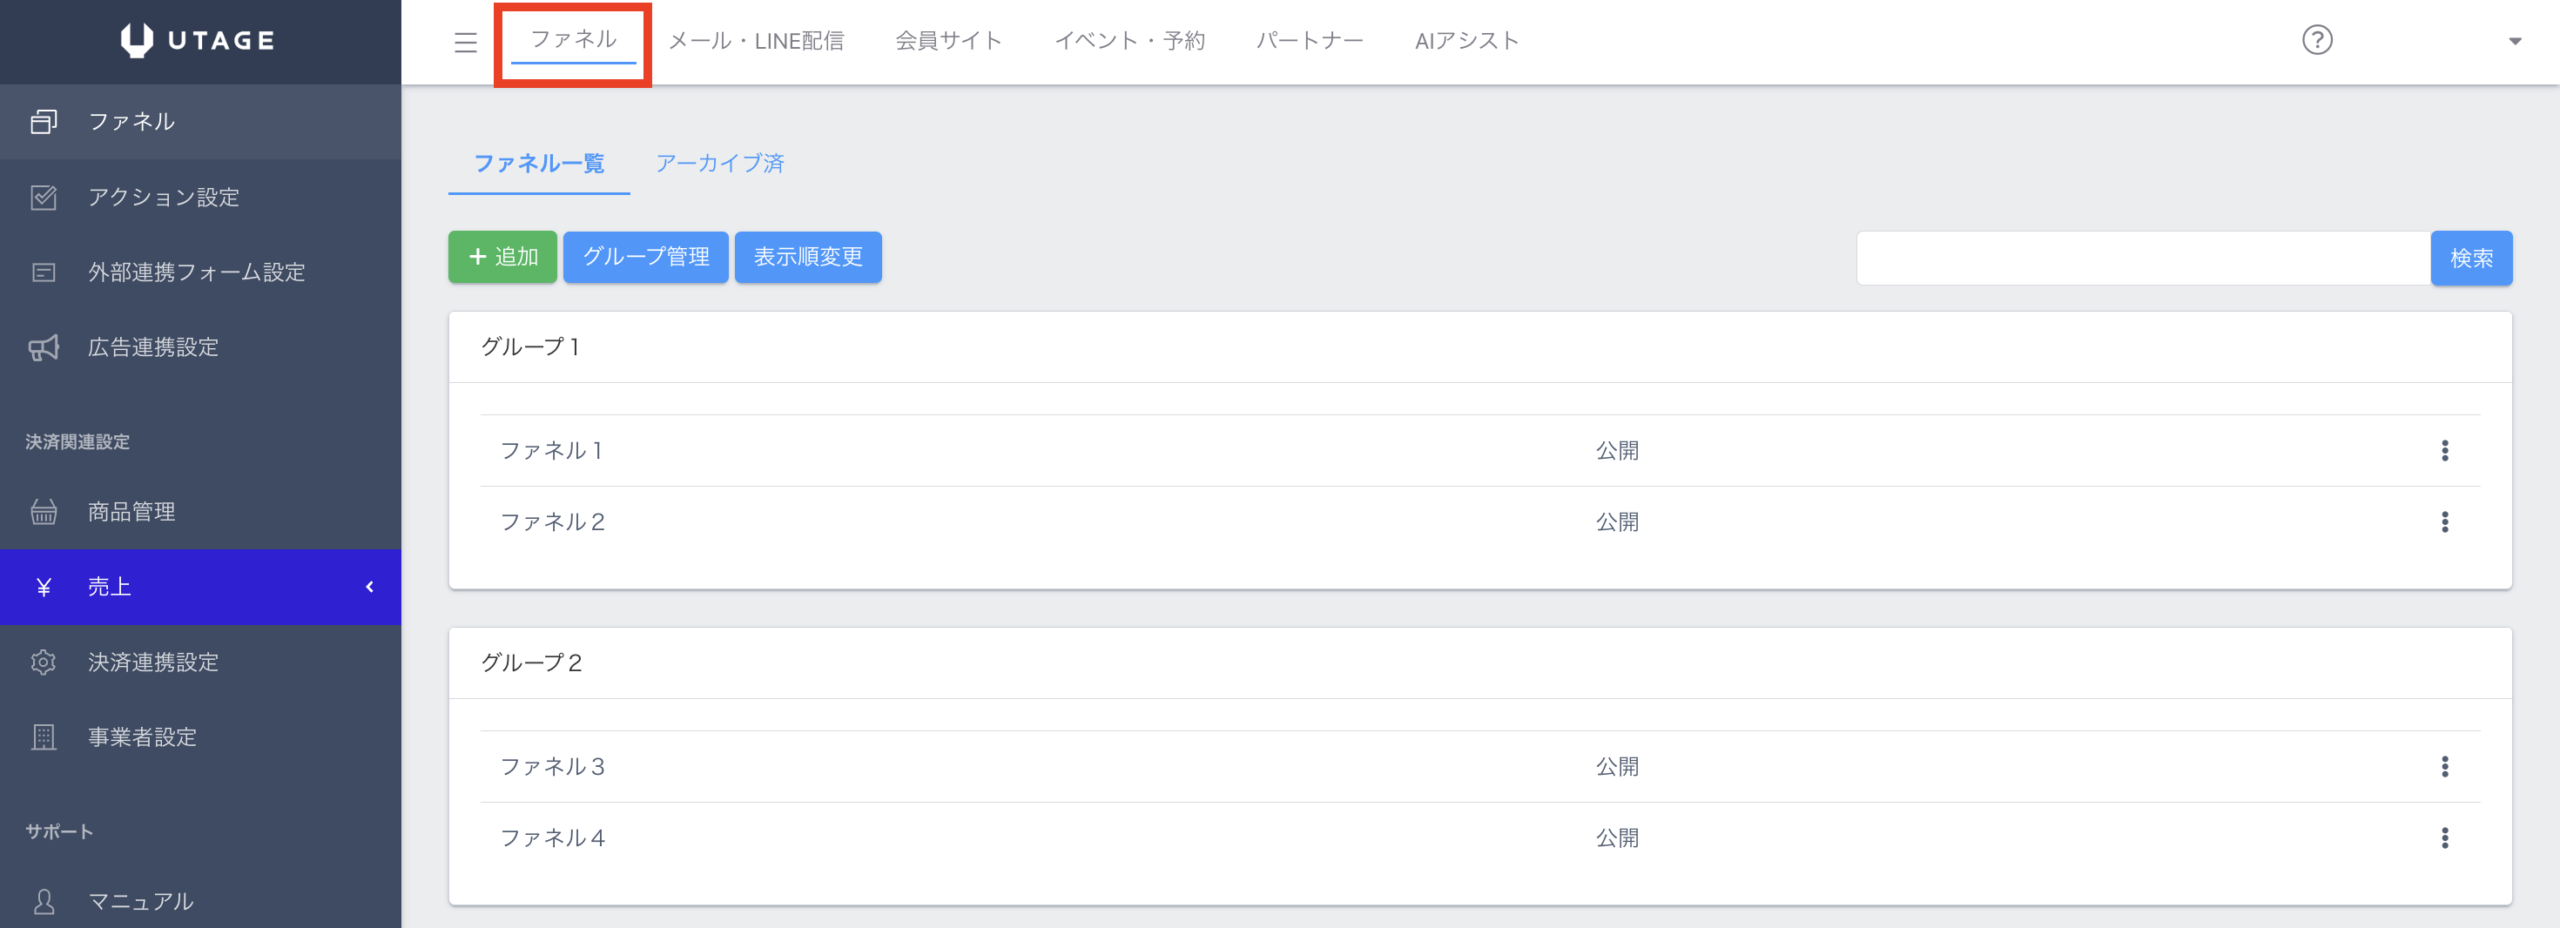2560x928 pixels.
Task: Click the megaphone ad integration icon
Action: tap(44, 347)
